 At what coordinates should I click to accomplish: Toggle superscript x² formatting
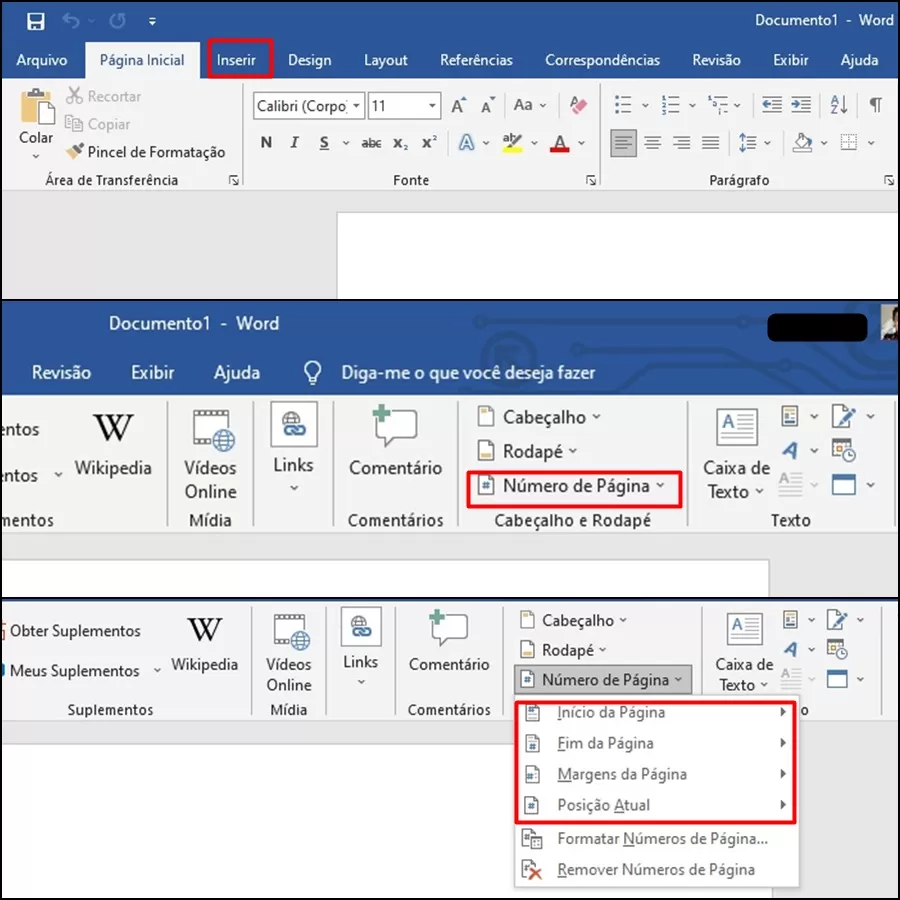(x=429, y=142)
